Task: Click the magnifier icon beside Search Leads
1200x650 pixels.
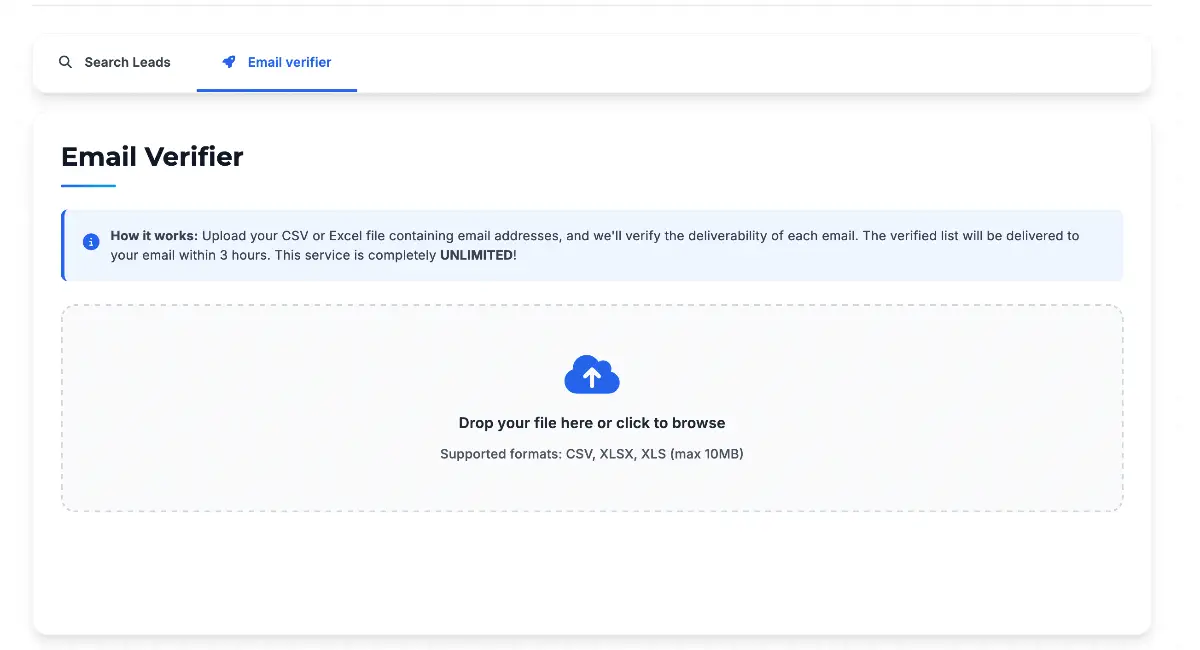Action: 66,62
